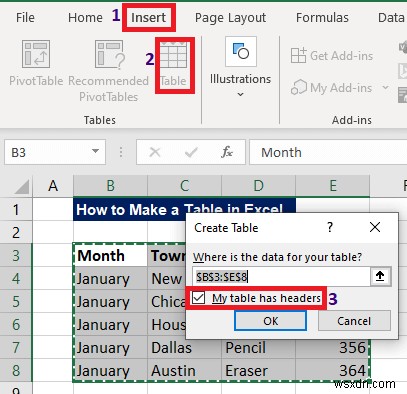407x394 pixels.
Task: Select column B header
Action: tap(110, 186)
